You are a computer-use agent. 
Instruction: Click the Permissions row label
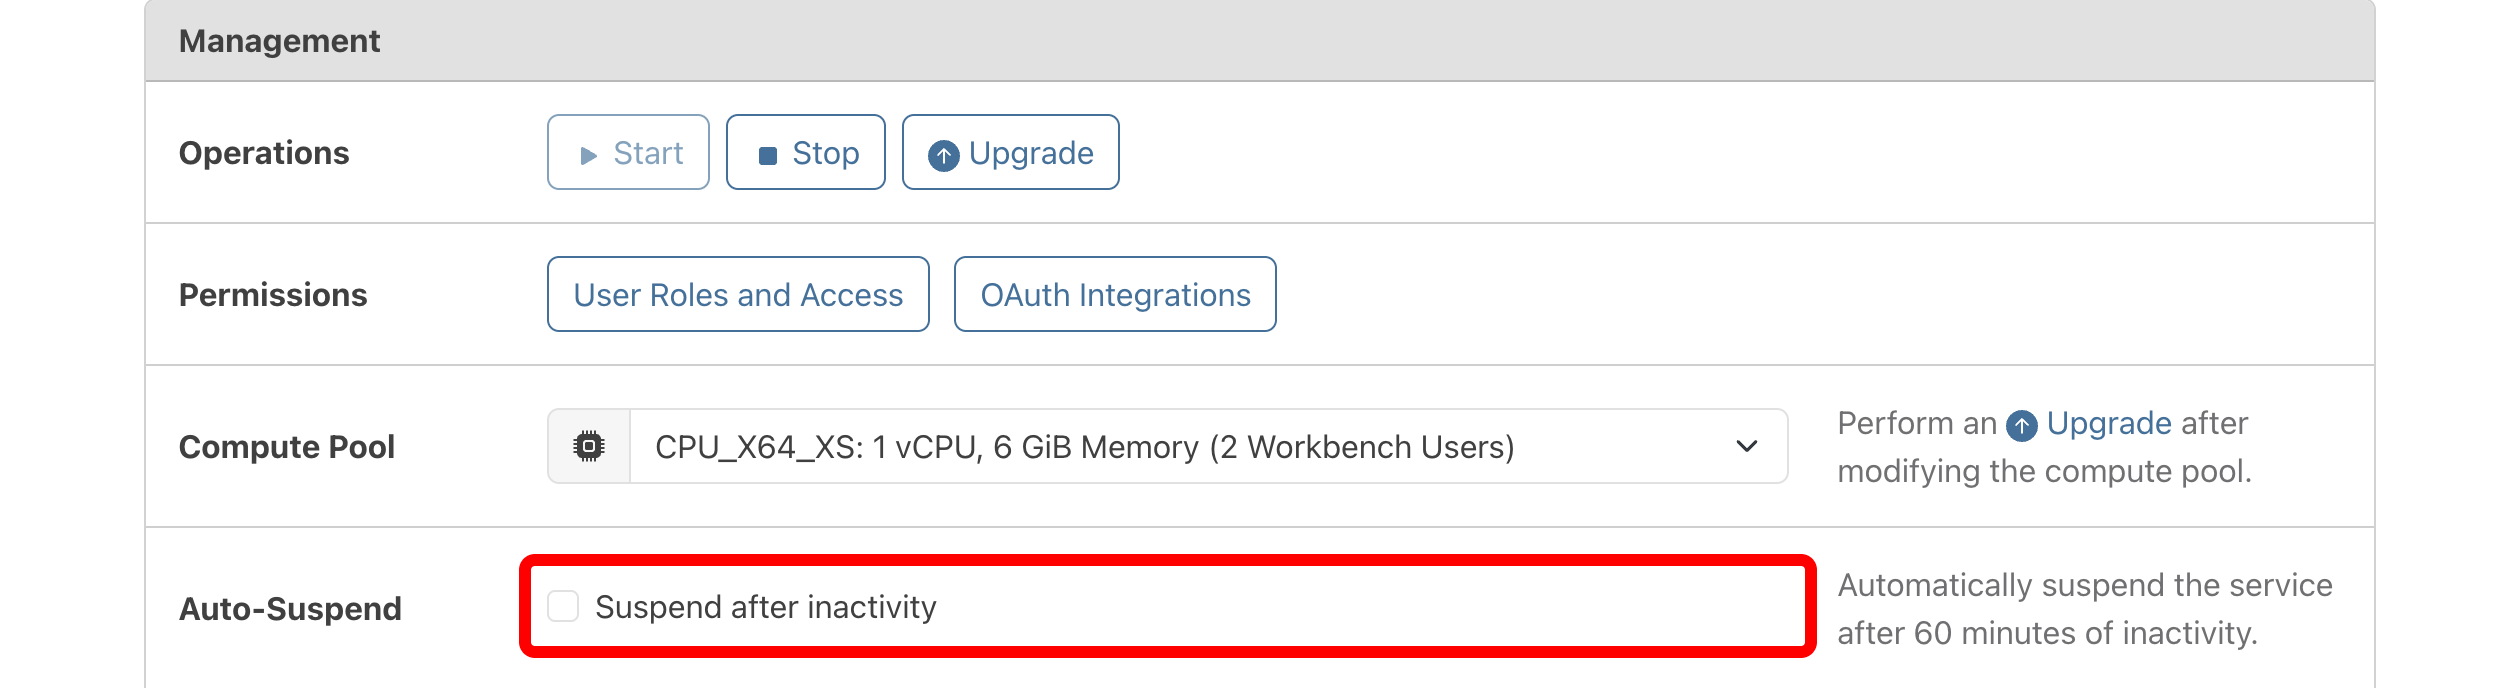pos(273,295)
